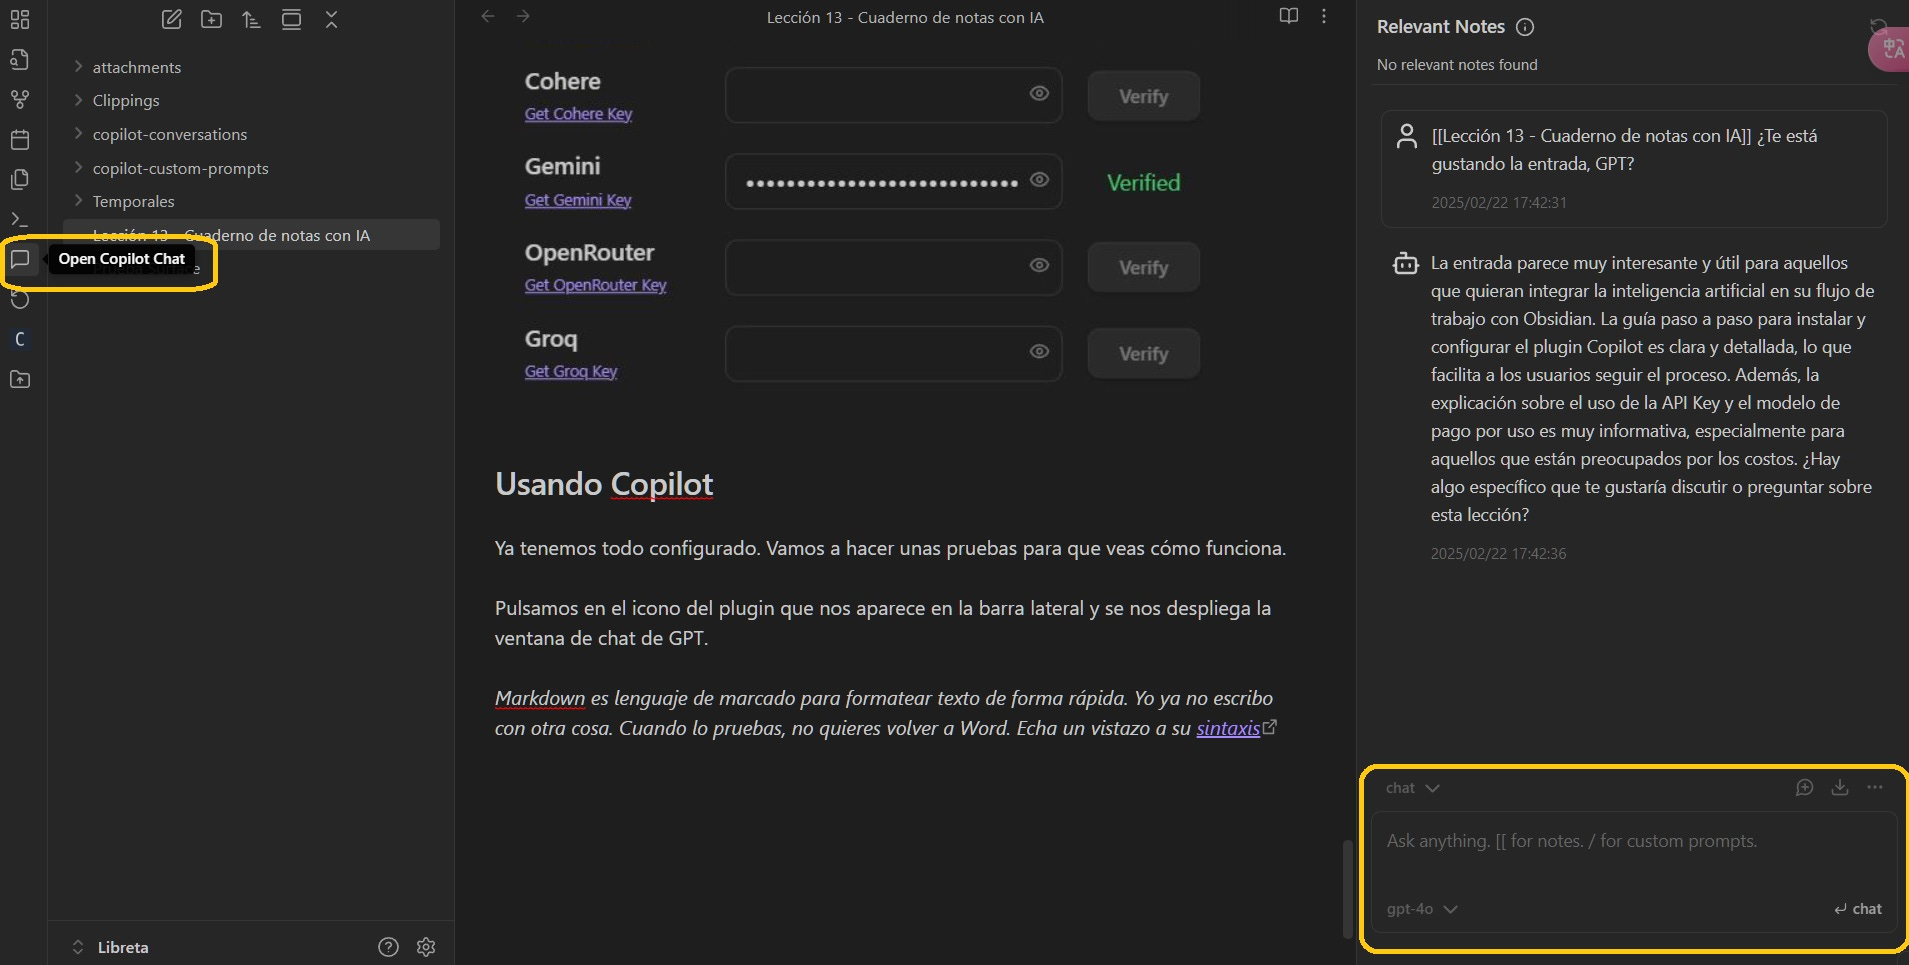Click the pink floating translate button

pyautogui.click(x=1889, y=48)
